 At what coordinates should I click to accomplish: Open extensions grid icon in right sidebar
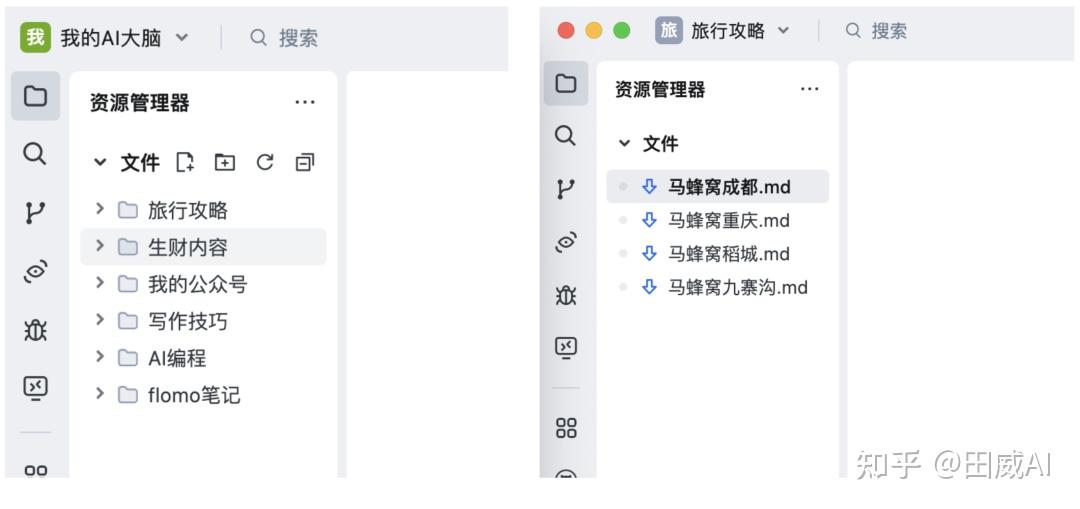click(565, 428)
